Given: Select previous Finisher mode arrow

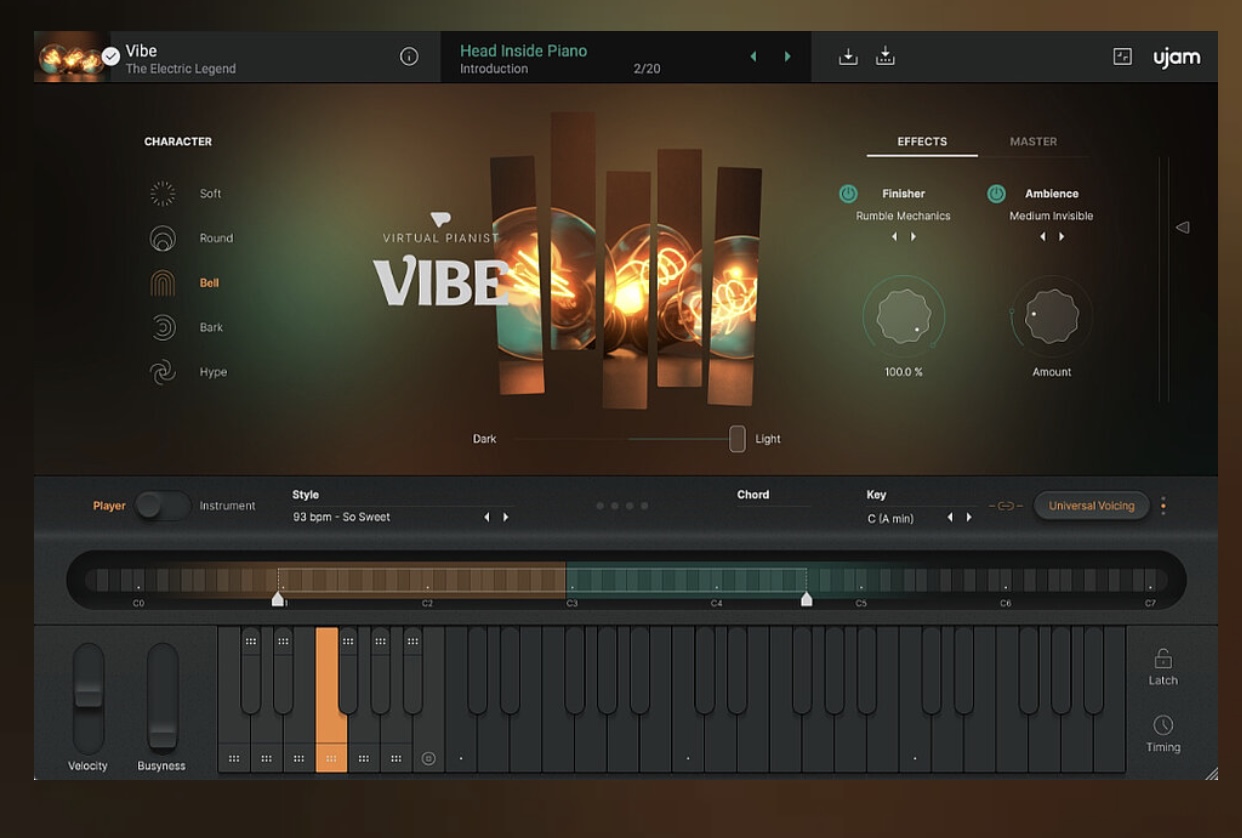Looking at the screenshot, I should 894,237.
